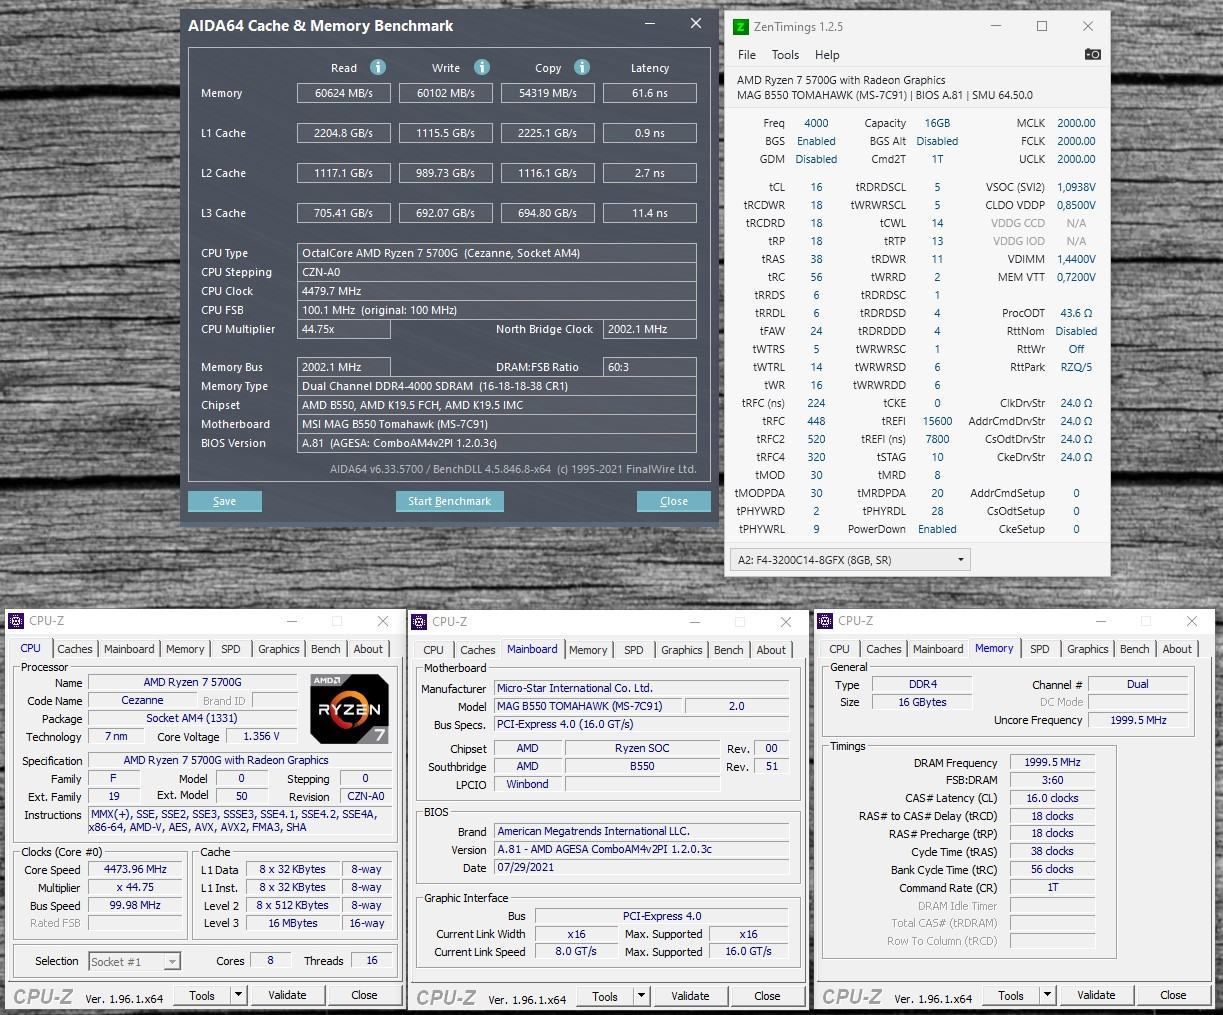The height and width of the screenshot is (1015, 1223).
Task: Expand Tools dropdown arrow in right CPU-Z window
Action: 1047,995
